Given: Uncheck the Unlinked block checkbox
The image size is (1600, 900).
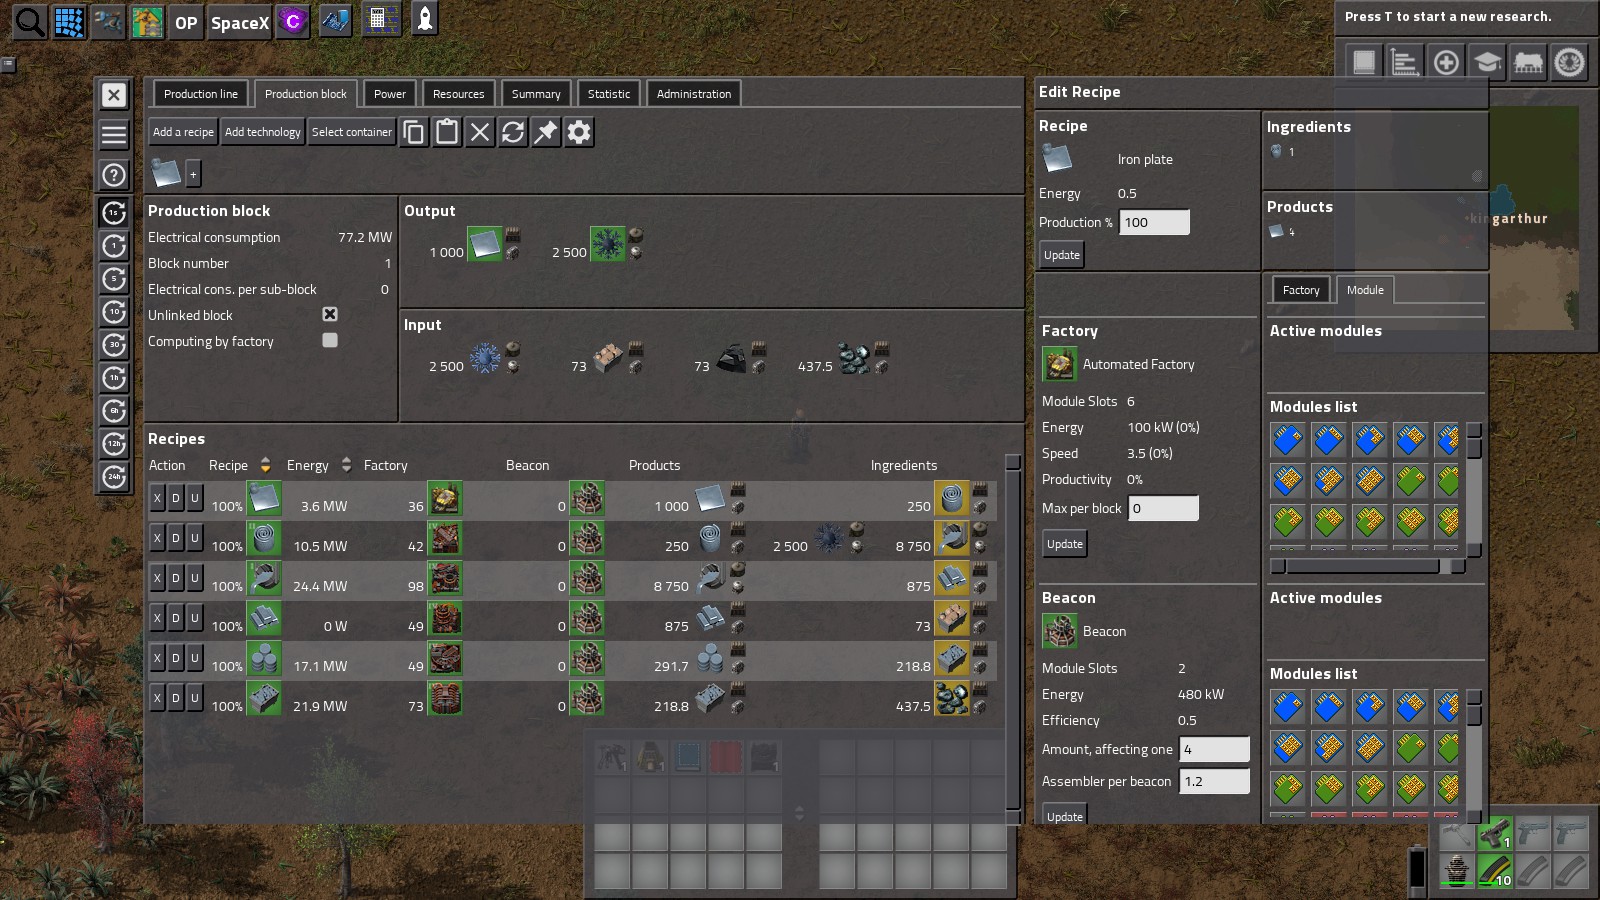Looking at the screenshot, I should [330, 314].
